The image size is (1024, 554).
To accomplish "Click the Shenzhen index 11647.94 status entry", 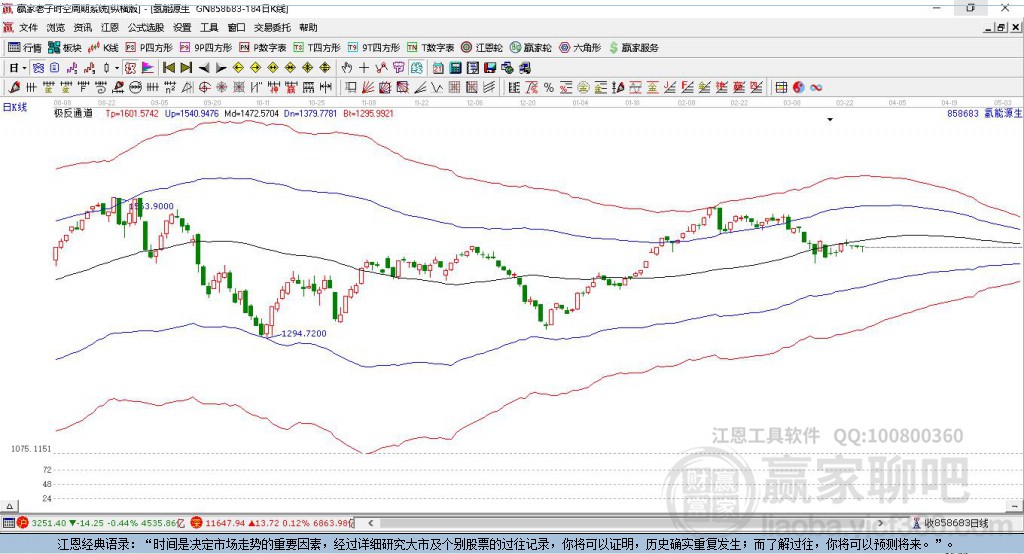I will point(271,523).
